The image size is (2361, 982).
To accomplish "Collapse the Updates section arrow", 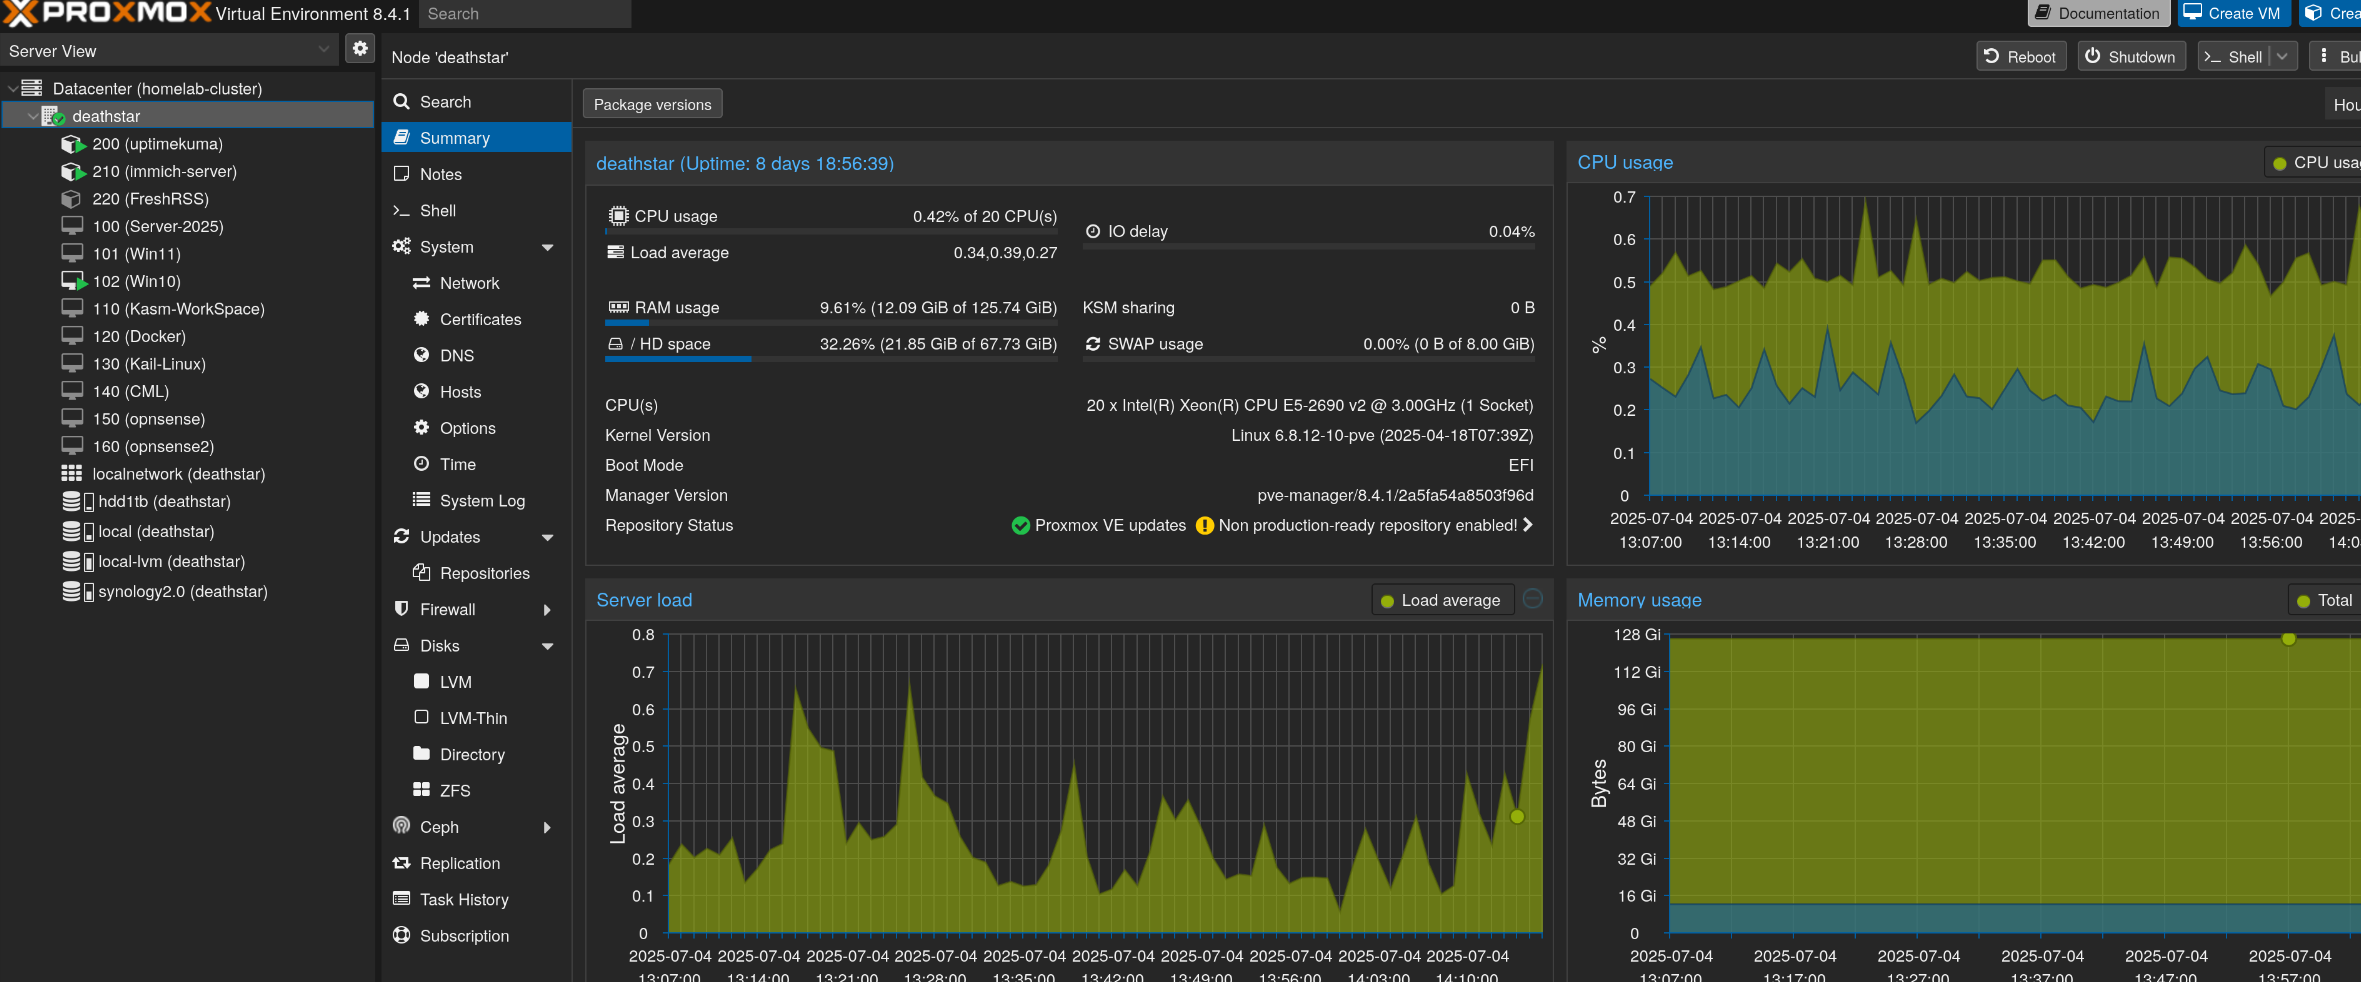I will click(547, 537).
